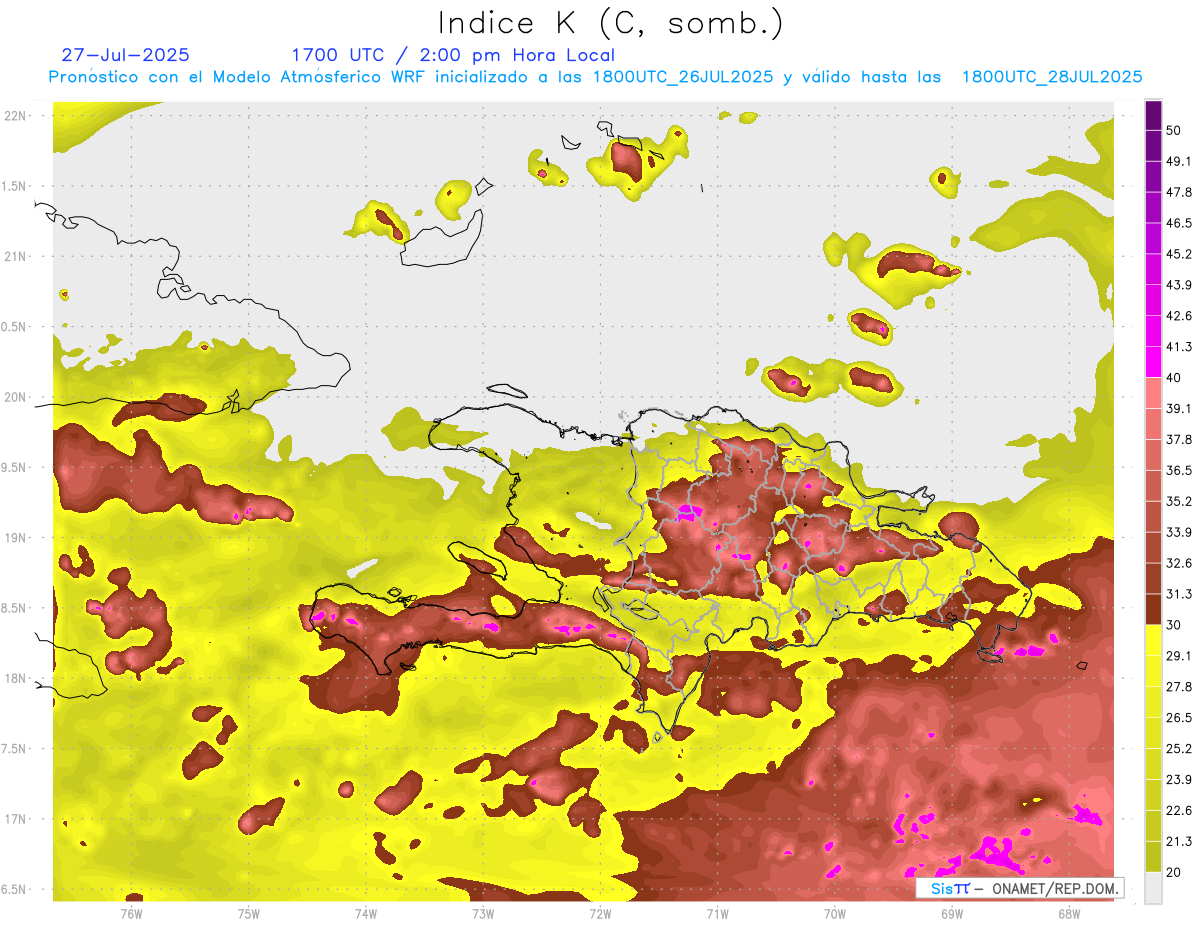Click the "40" color scale value
Viewport: 1200px width, 927px height.
(x=1174, y=377)
